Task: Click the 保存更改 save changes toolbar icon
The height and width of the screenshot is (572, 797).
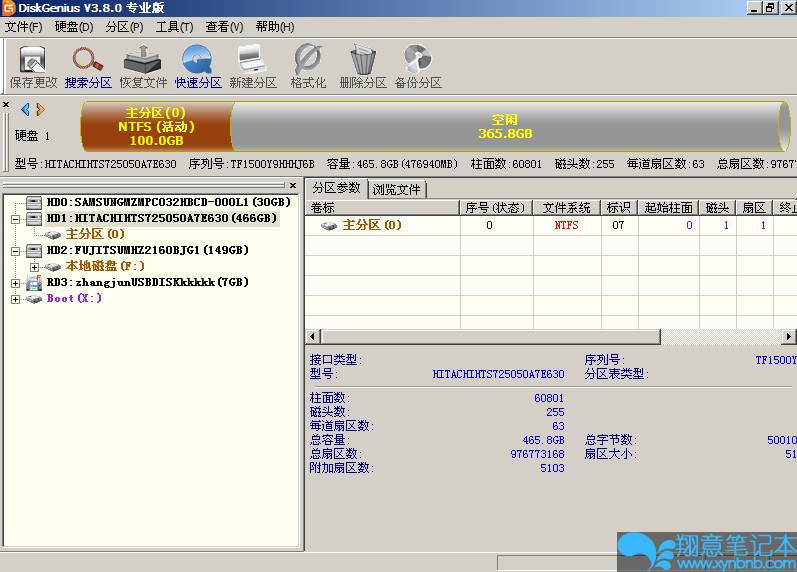Action: click(x=33, y=67)
